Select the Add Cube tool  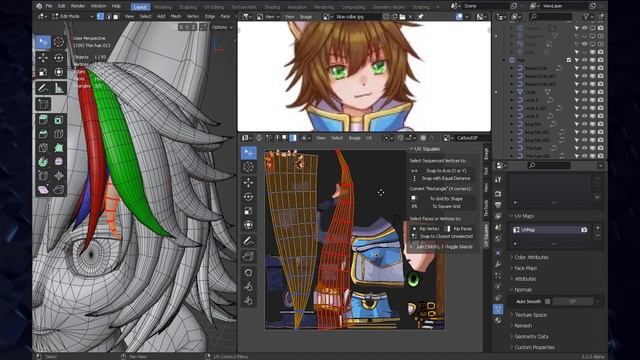click(x=43, y=104)
